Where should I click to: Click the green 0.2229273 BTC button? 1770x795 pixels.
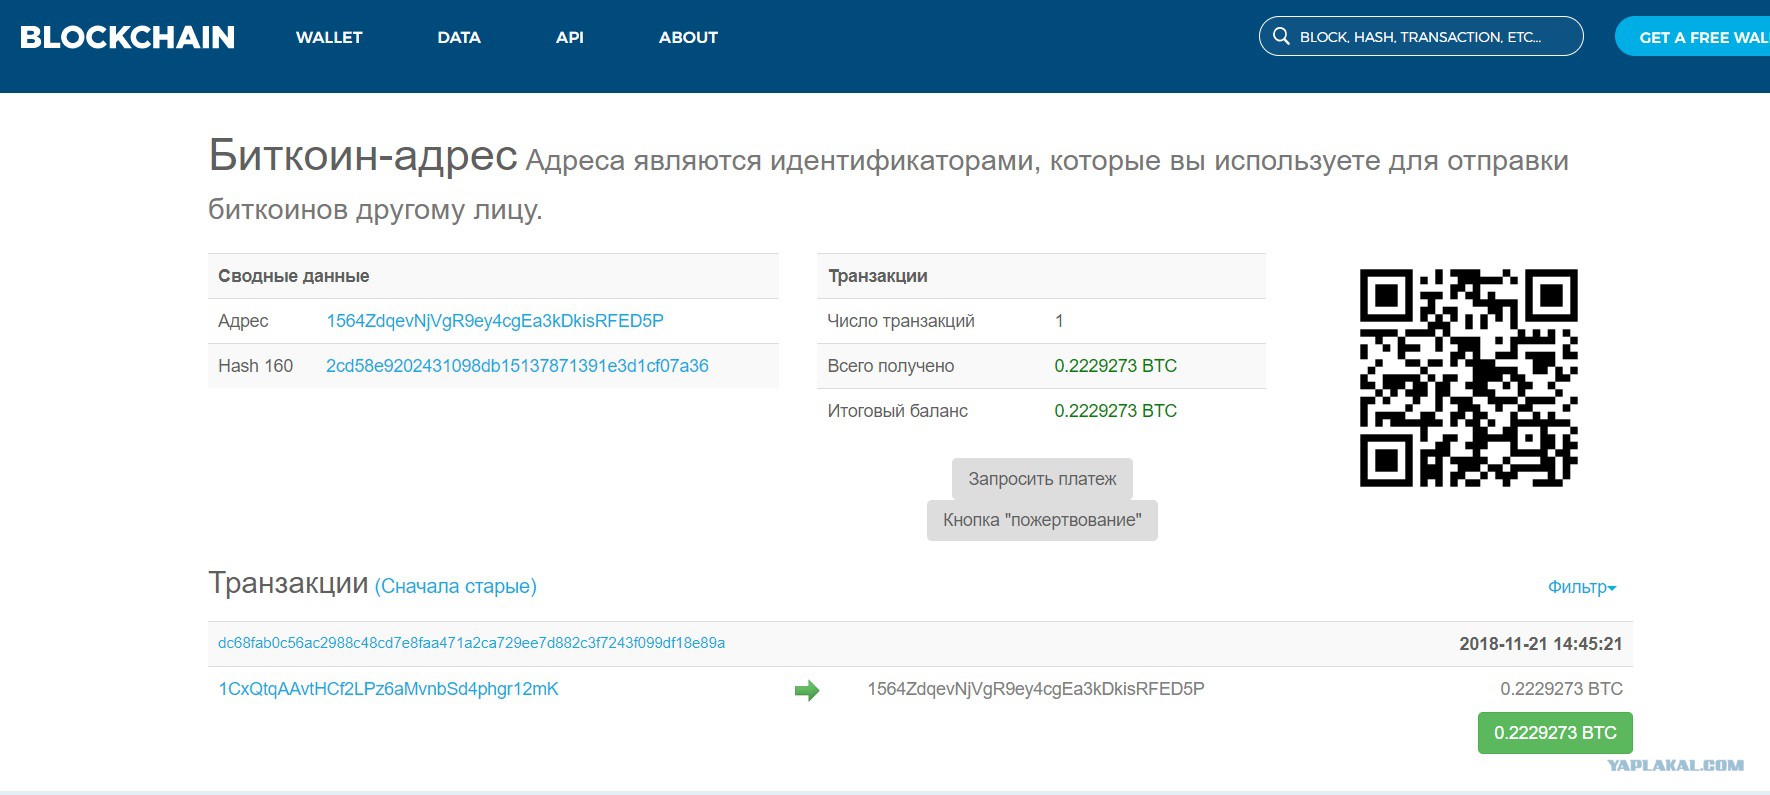pos(1555,733)
